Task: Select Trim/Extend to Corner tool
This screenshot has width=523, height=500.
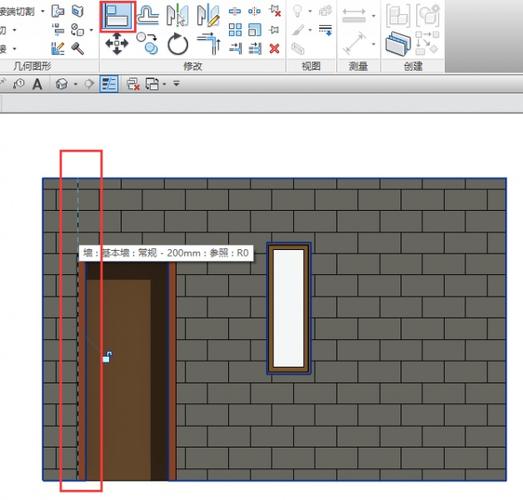Action: [209, 44]
